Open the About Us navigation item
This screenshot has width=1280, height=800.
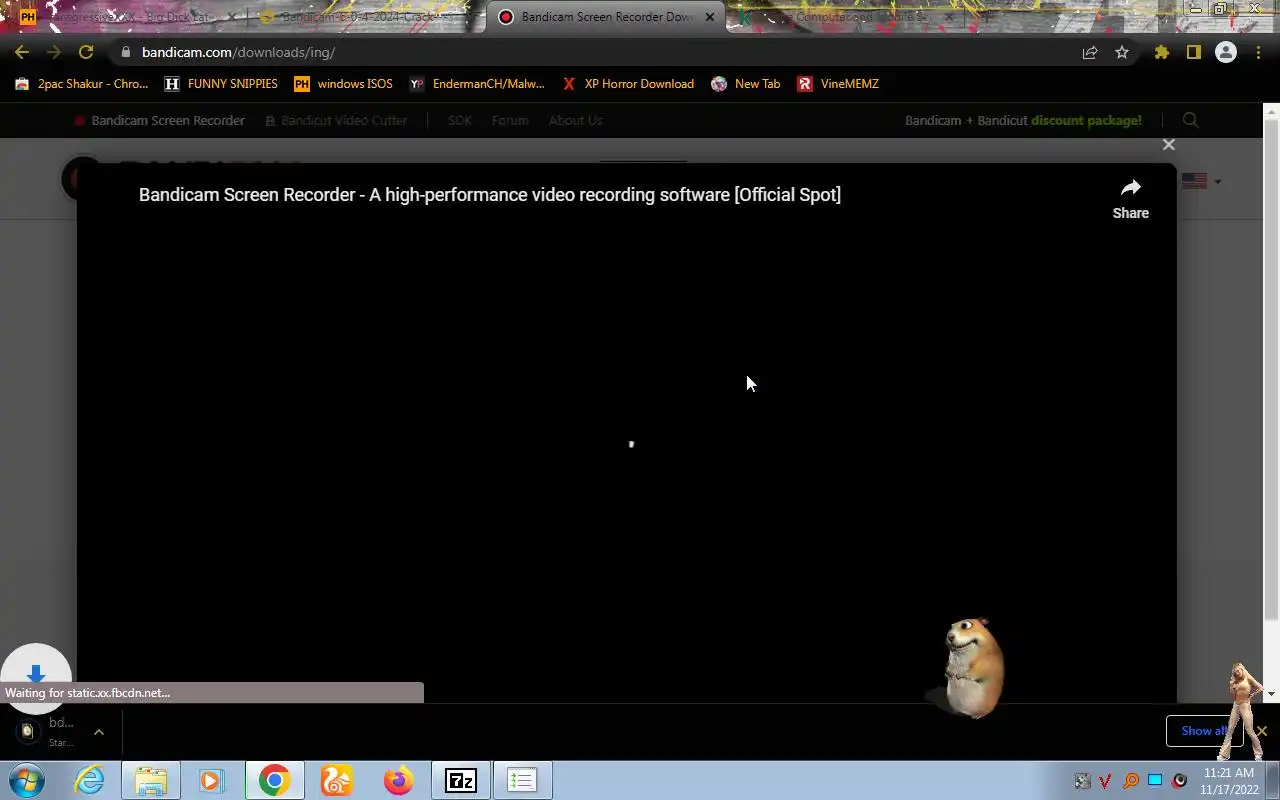(575, 120)
